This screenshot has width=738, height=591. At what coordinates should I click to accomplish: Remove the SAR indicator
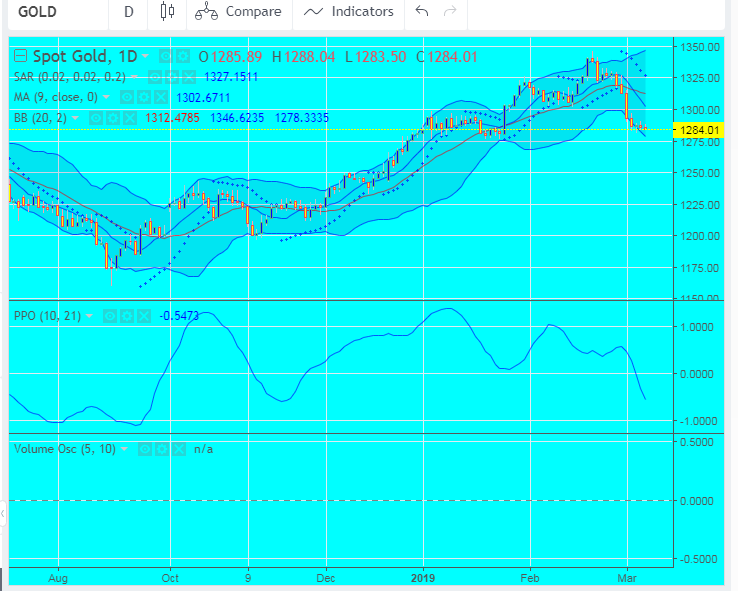[x=189, y=77]
